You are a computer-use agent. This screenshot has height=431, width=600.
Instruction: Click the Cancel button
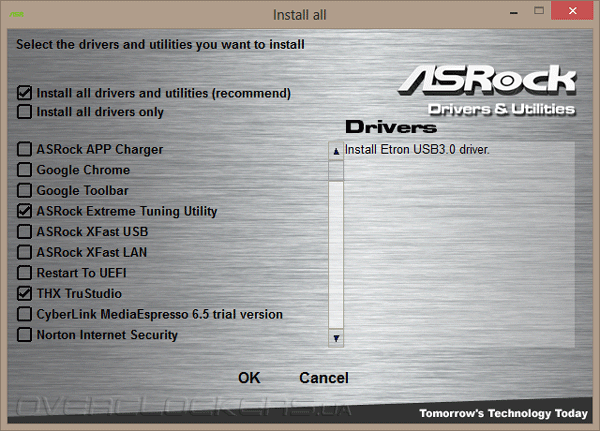(x=324, y=378)
